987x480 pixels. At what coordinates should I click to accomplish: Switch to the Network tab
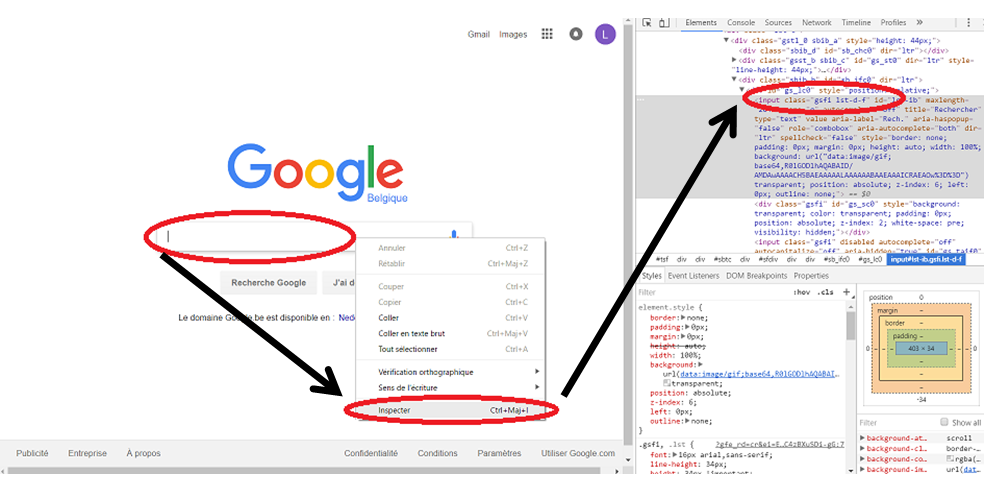coord(816,23)
